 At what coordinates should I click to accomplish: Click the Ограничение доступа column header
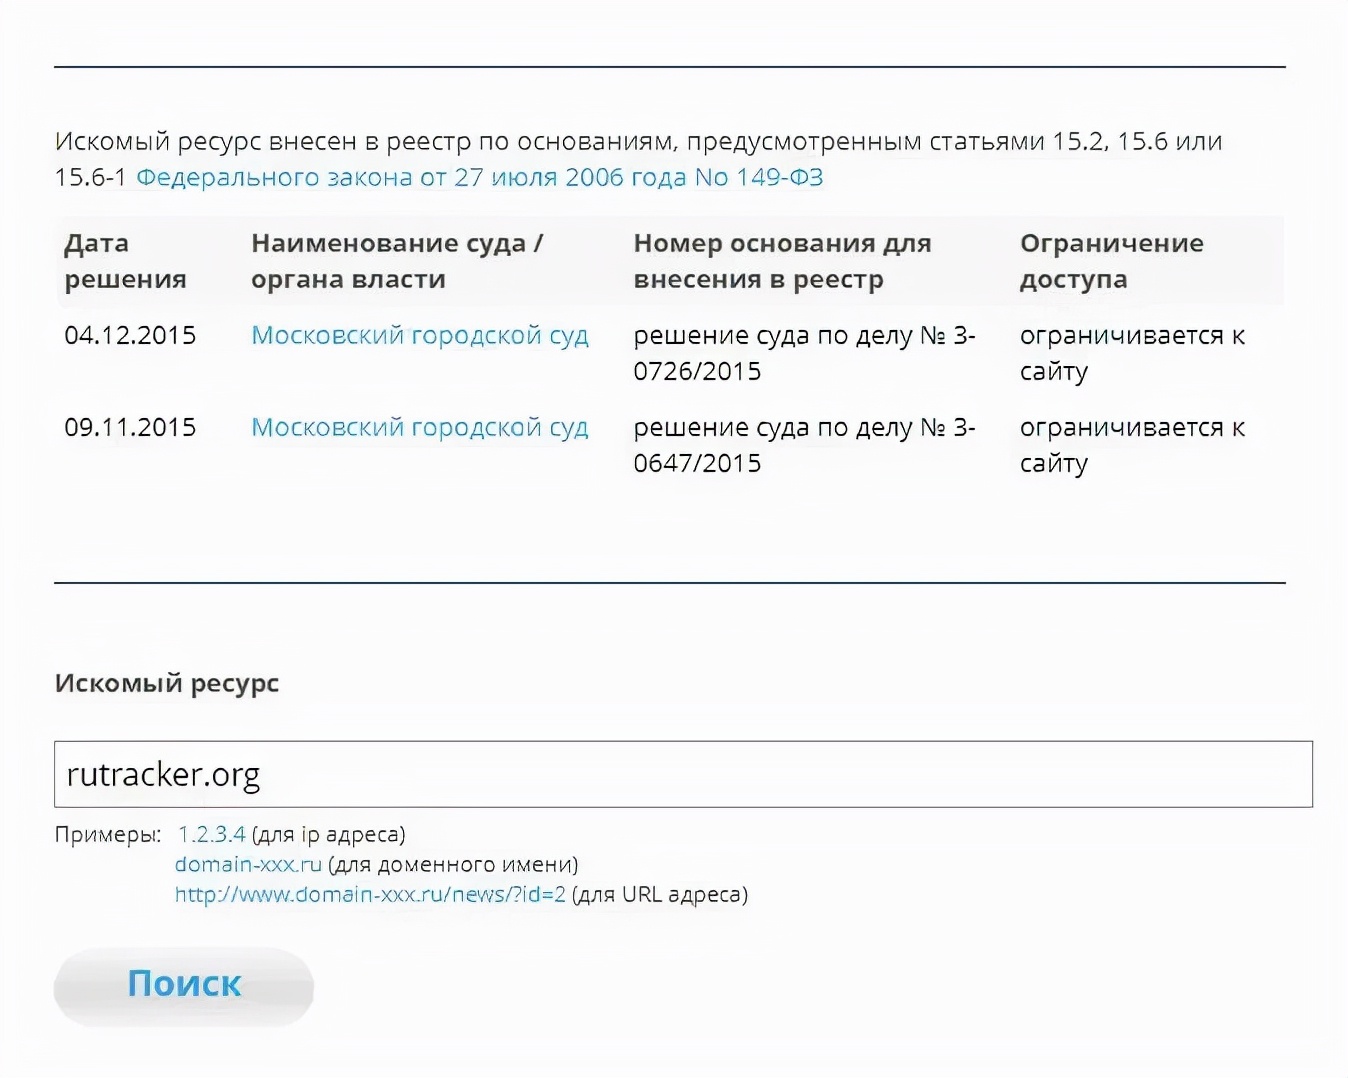1111,261
